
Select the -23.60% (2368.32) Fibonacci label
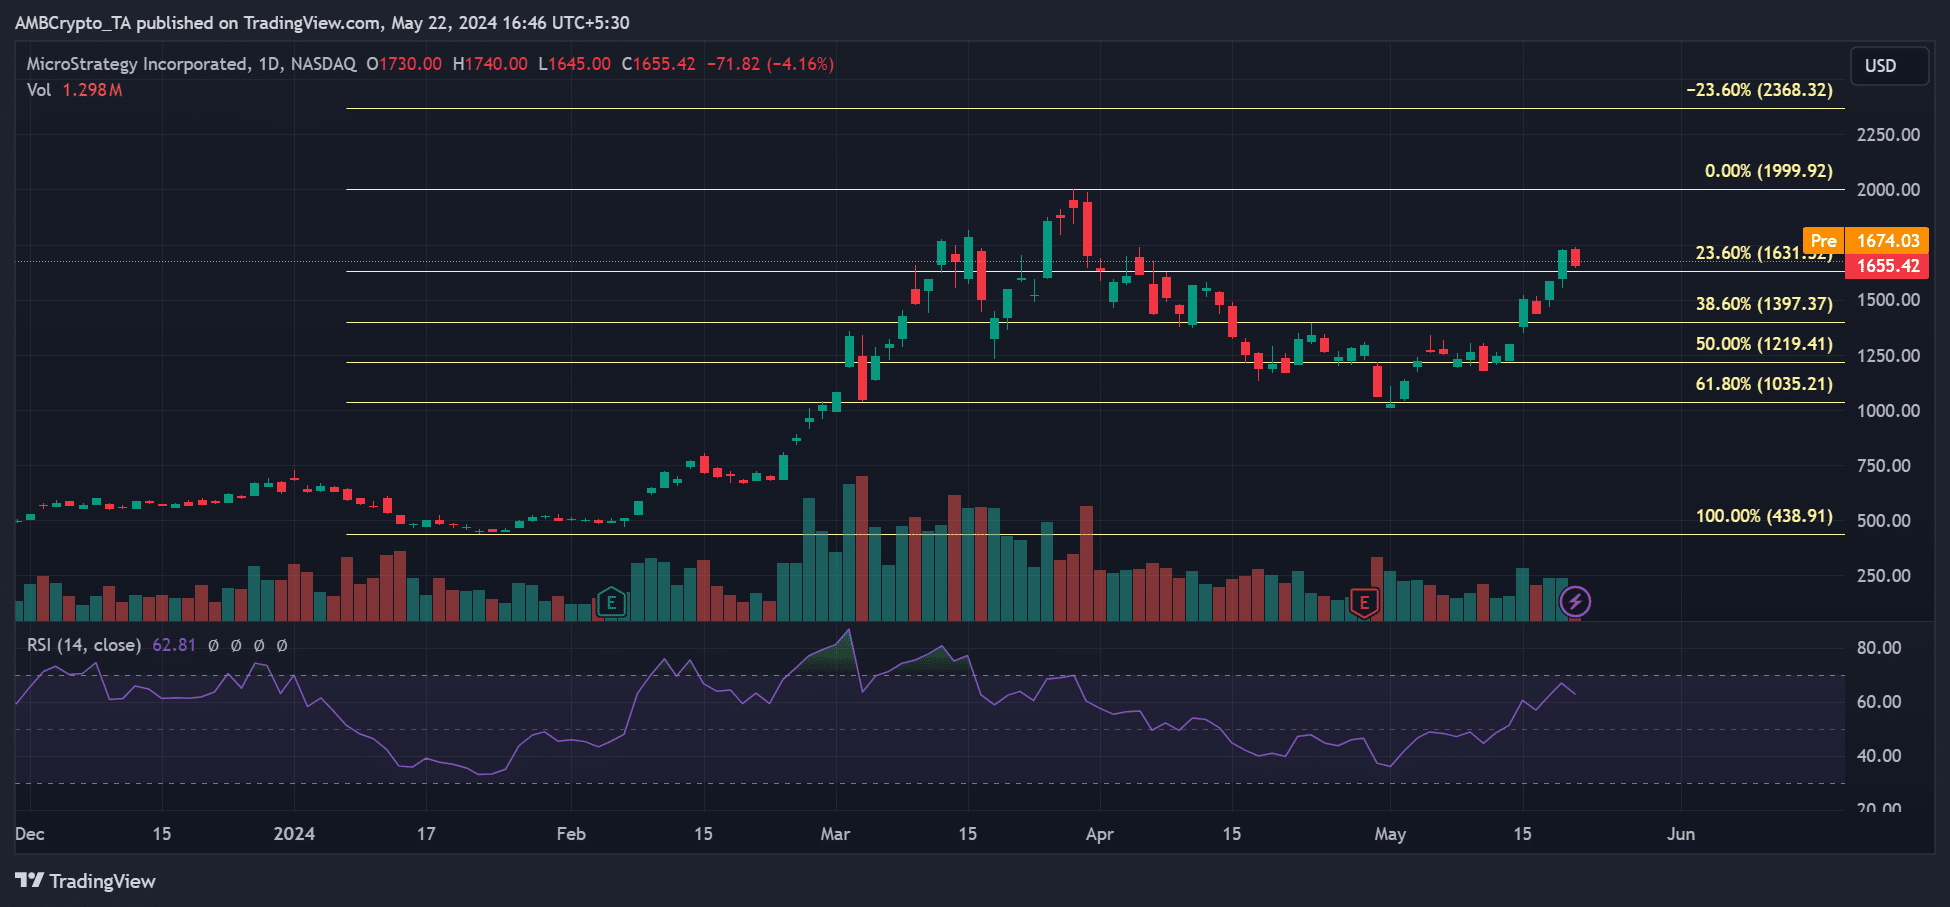pos(1759,90)
